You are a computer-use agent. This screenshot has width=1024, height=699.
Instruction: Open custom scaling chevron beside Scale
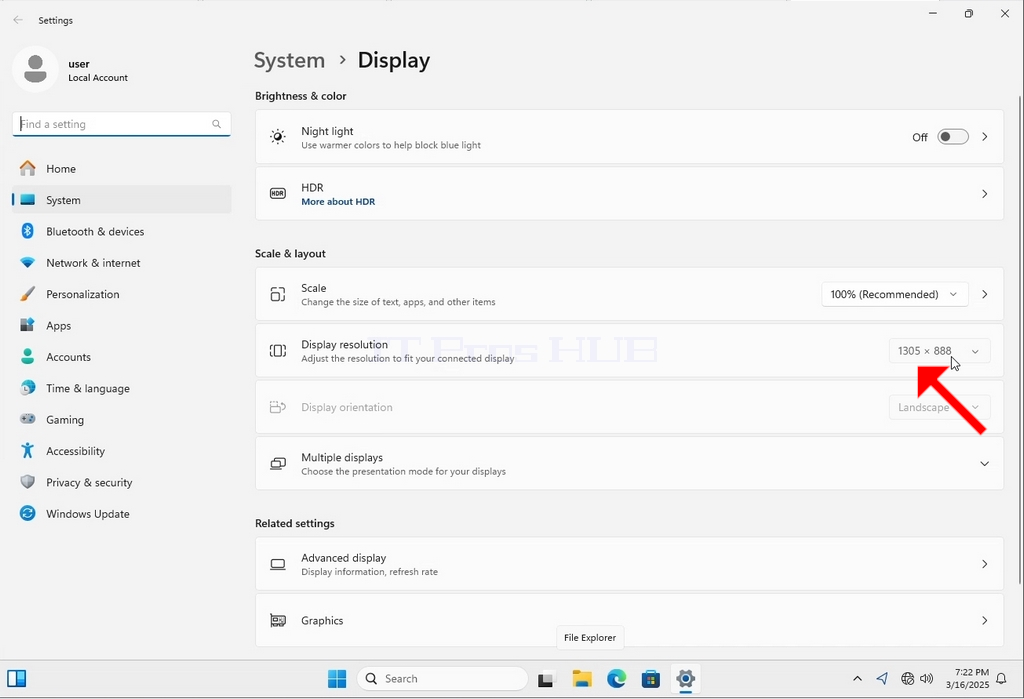point(985,294)
